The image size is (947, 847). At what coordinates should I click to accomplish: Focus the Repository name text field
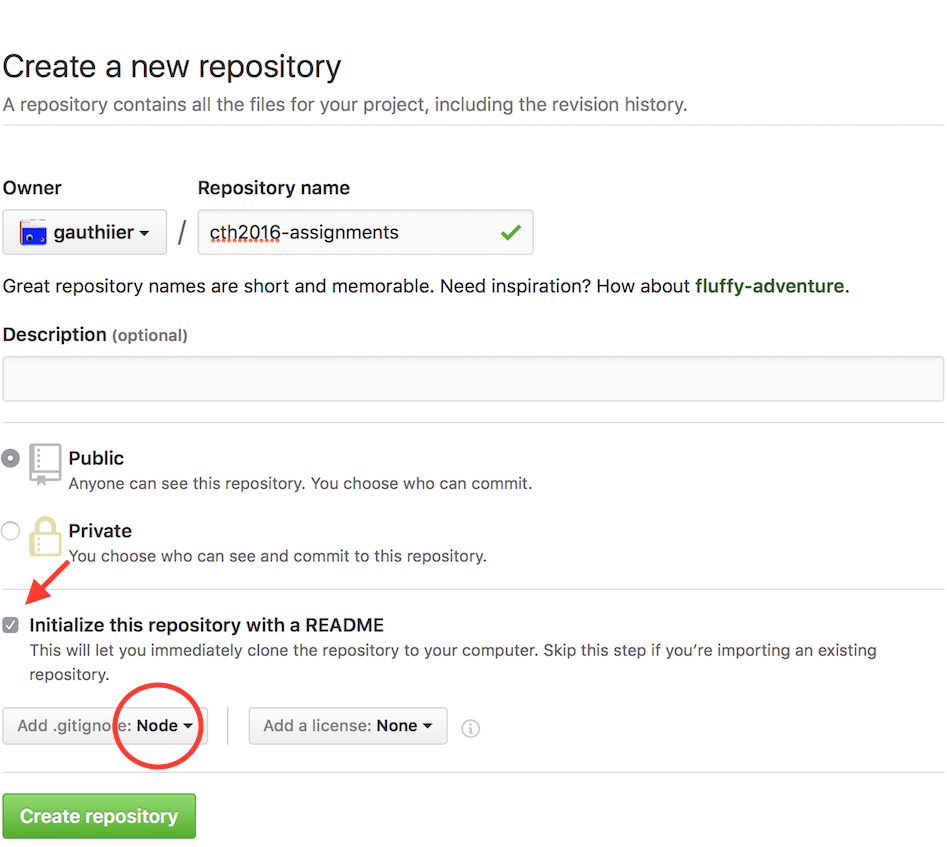coord(350,233)
